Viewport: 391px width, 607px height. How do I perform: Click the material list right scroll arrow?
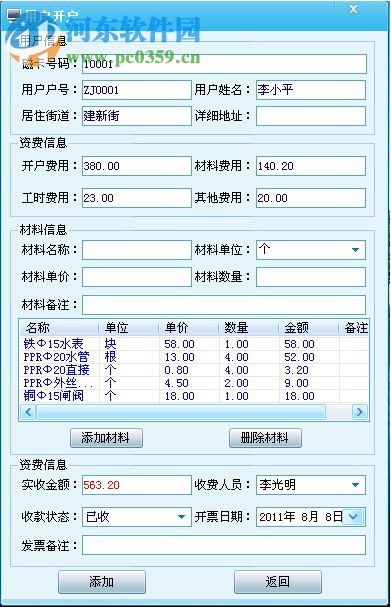click(360, 412)
